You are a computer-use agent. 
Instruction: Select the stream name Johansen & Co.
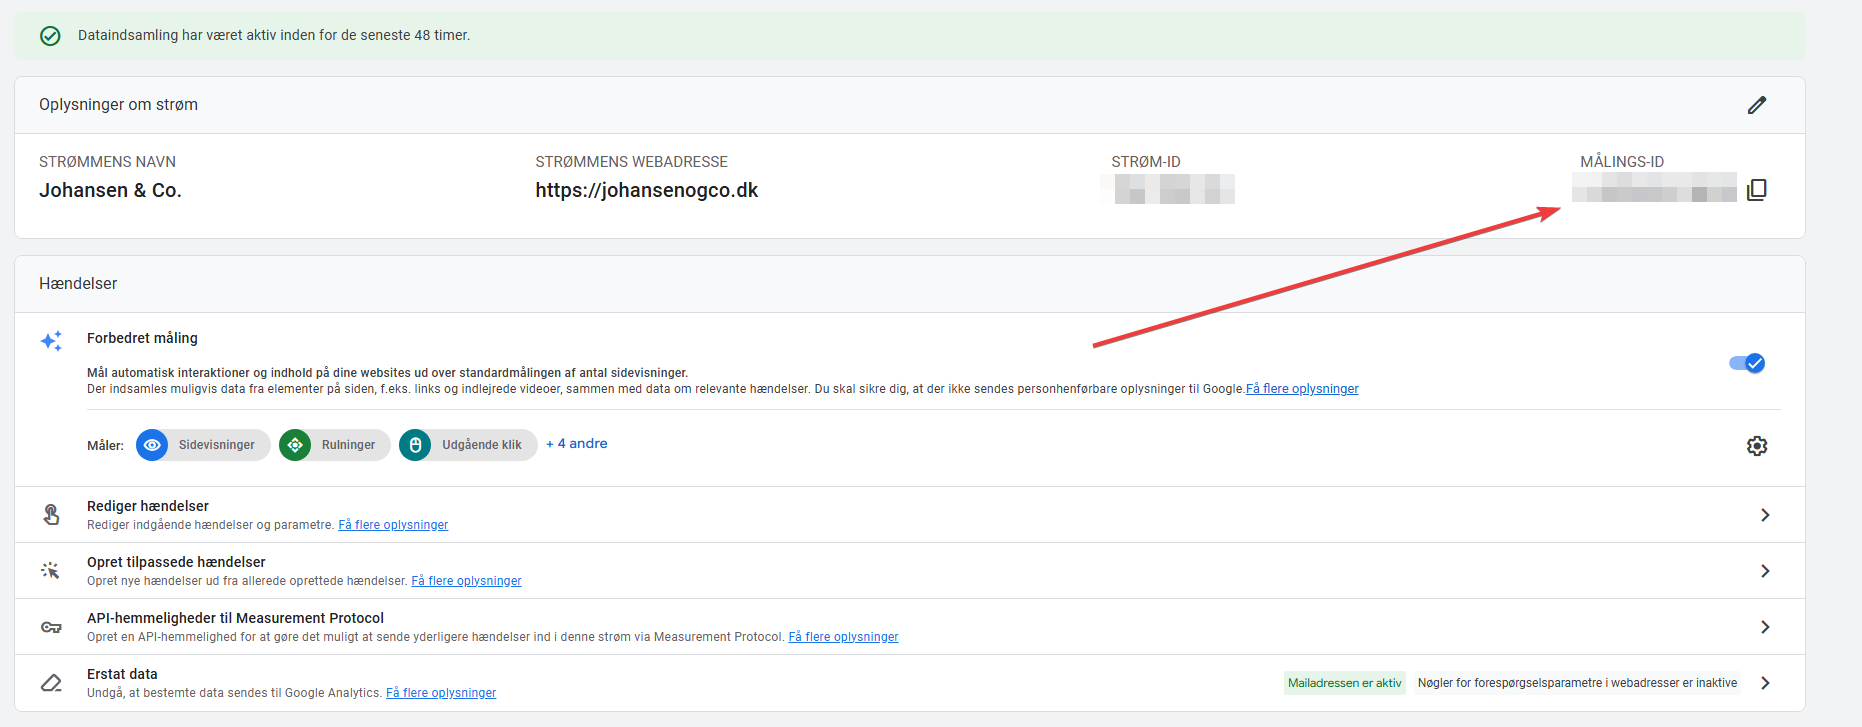click(110, 190)
